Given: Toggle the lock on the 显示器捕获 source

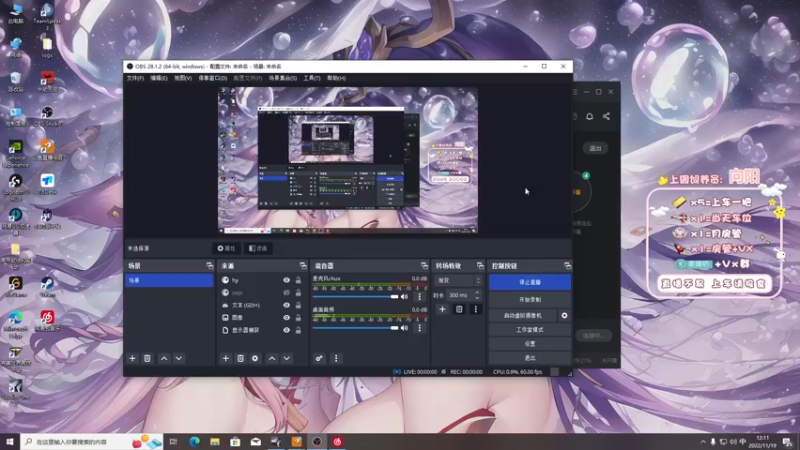Looking at the screenshot, I should [298, 330].
